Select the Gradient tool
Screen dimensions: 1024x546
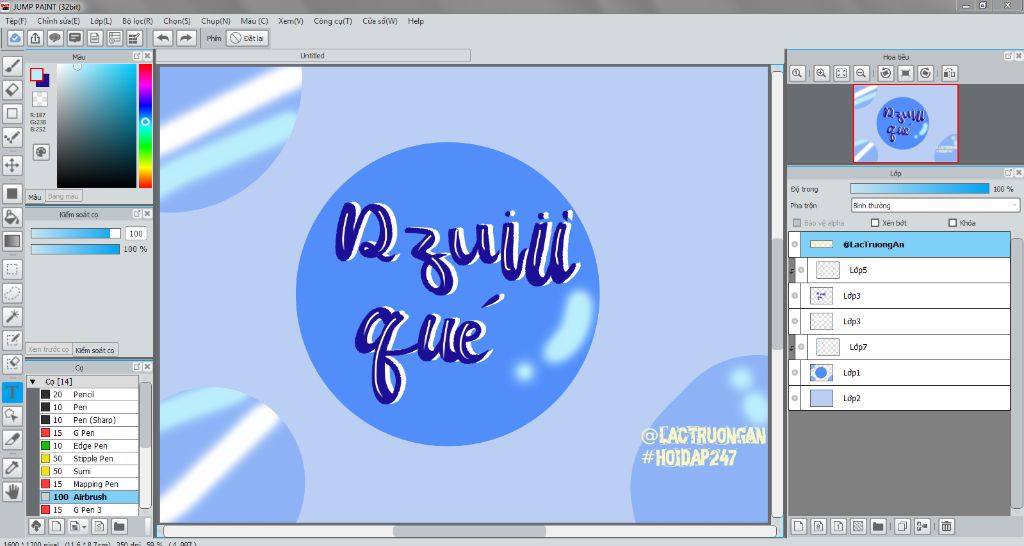click(x=12, y=241)
